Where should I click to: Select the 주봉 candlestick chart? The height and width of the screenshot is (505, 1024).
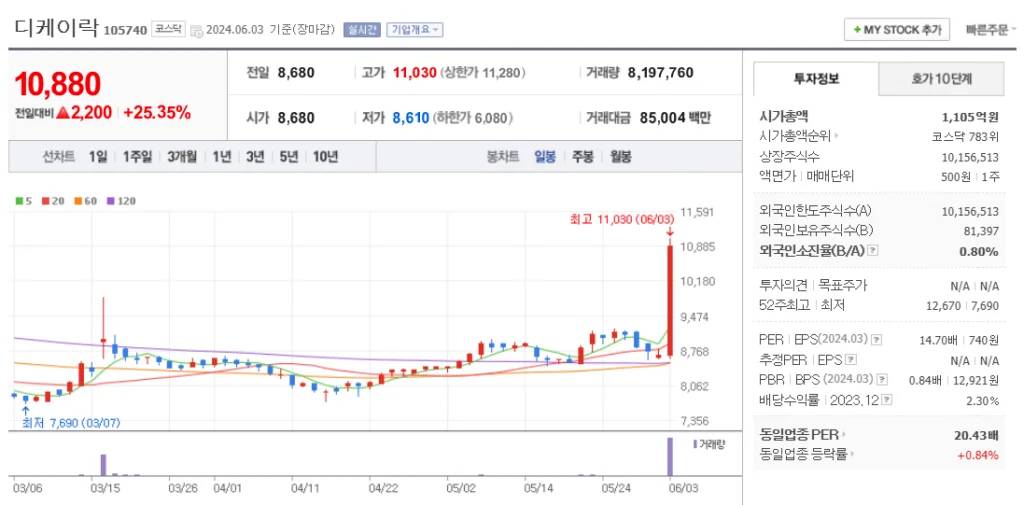point(583,157)
